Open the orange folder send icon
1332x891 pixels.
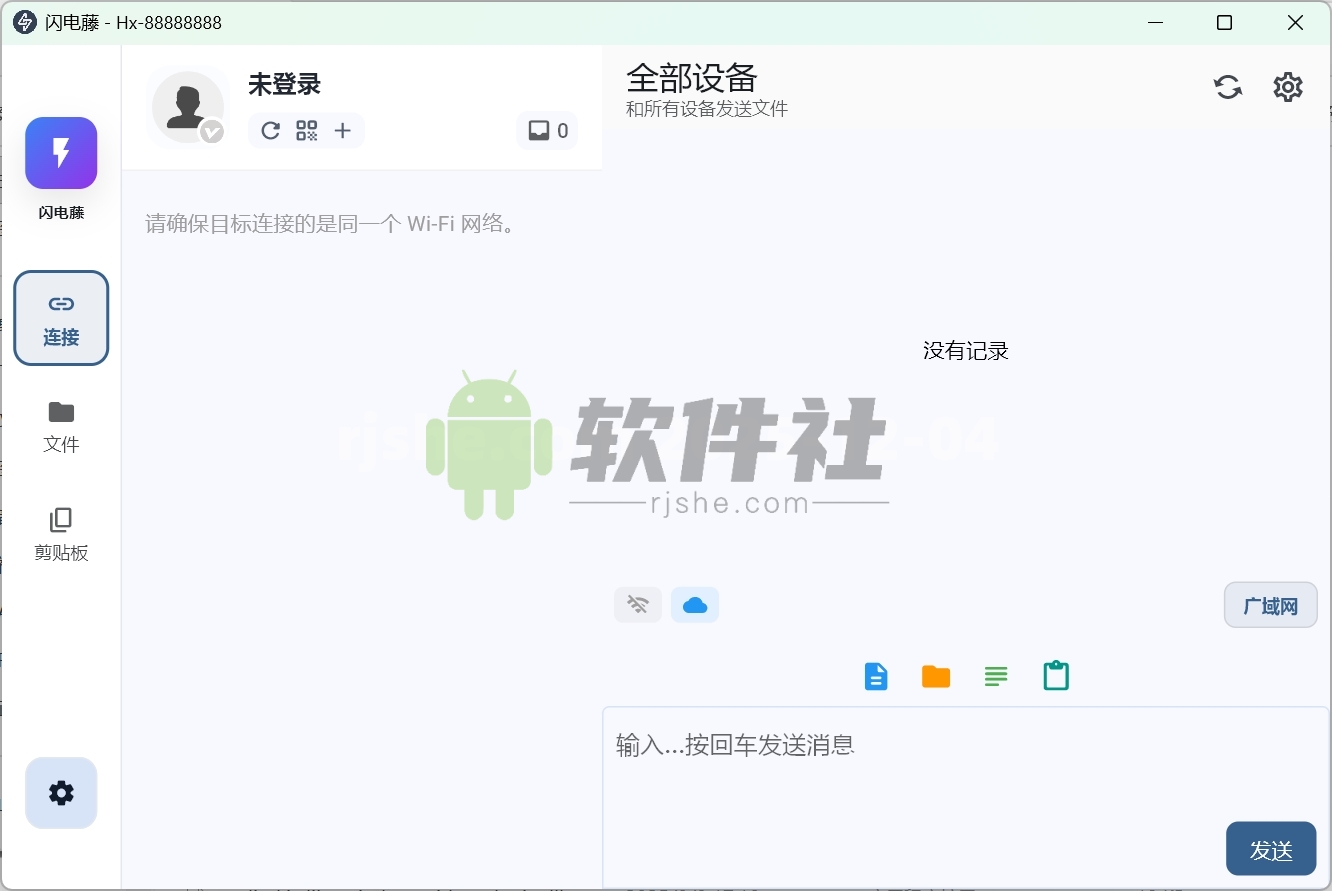936,676
